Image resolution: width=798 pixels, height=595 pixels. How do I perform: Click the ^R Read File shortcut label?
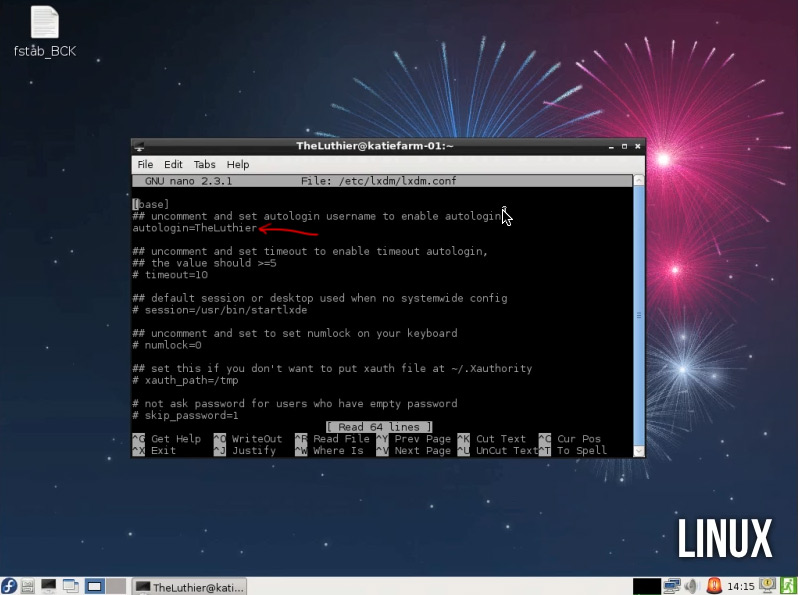click(x=332, y=439)
